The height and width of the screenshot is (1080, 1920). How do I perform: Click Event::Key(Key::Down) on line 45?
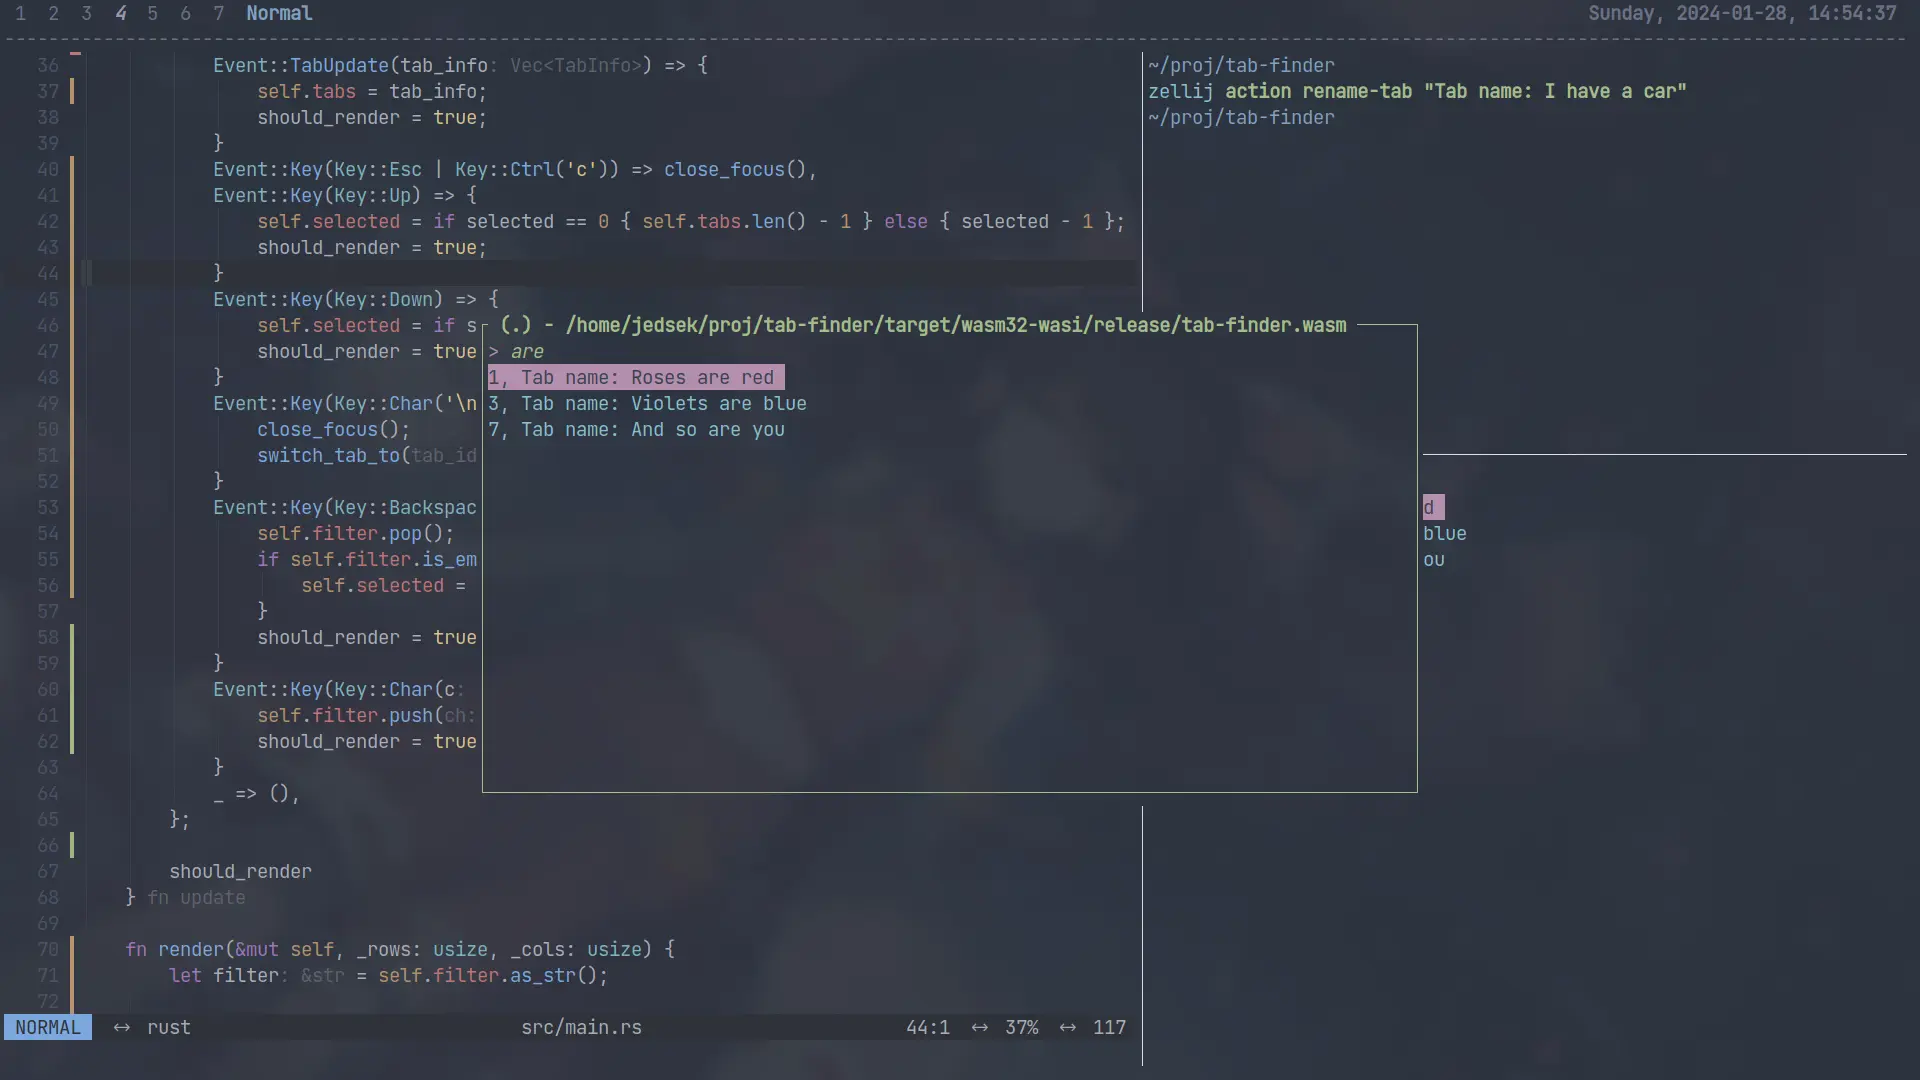click(x=328, y=300)
